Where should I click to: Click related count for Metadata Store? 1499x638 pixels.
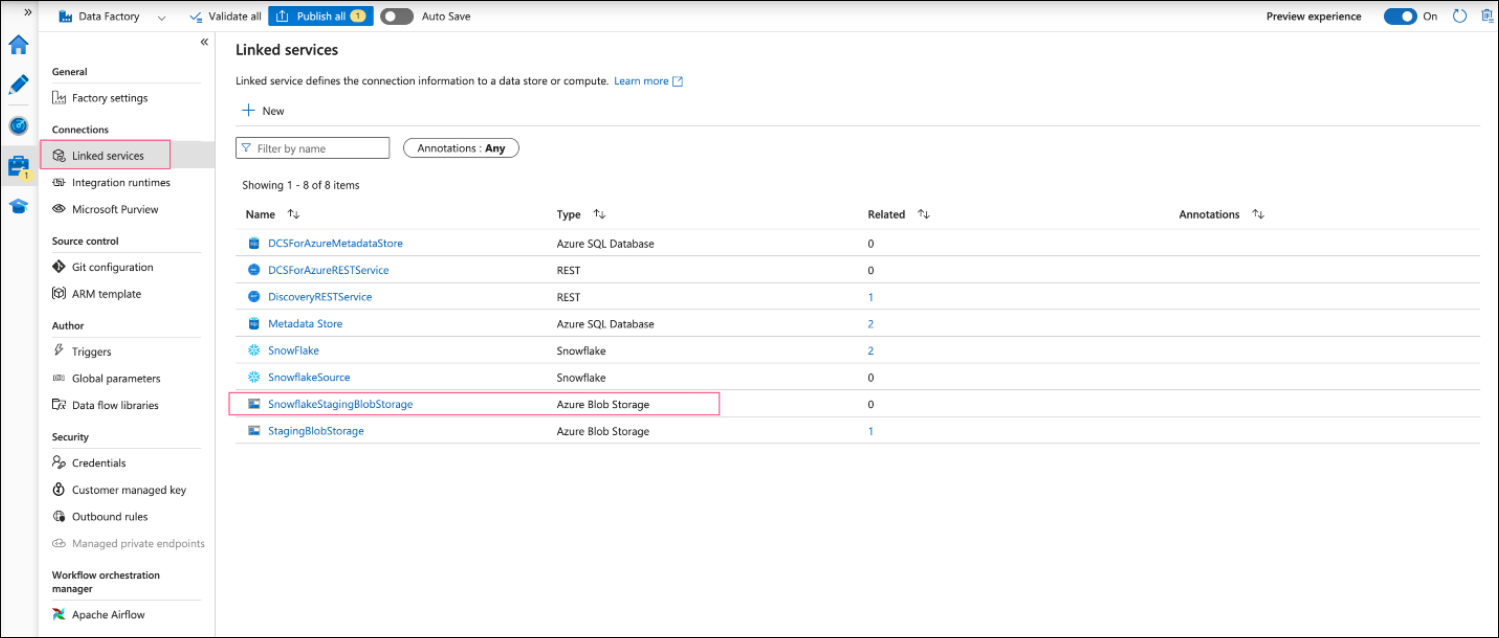point(871,324)
